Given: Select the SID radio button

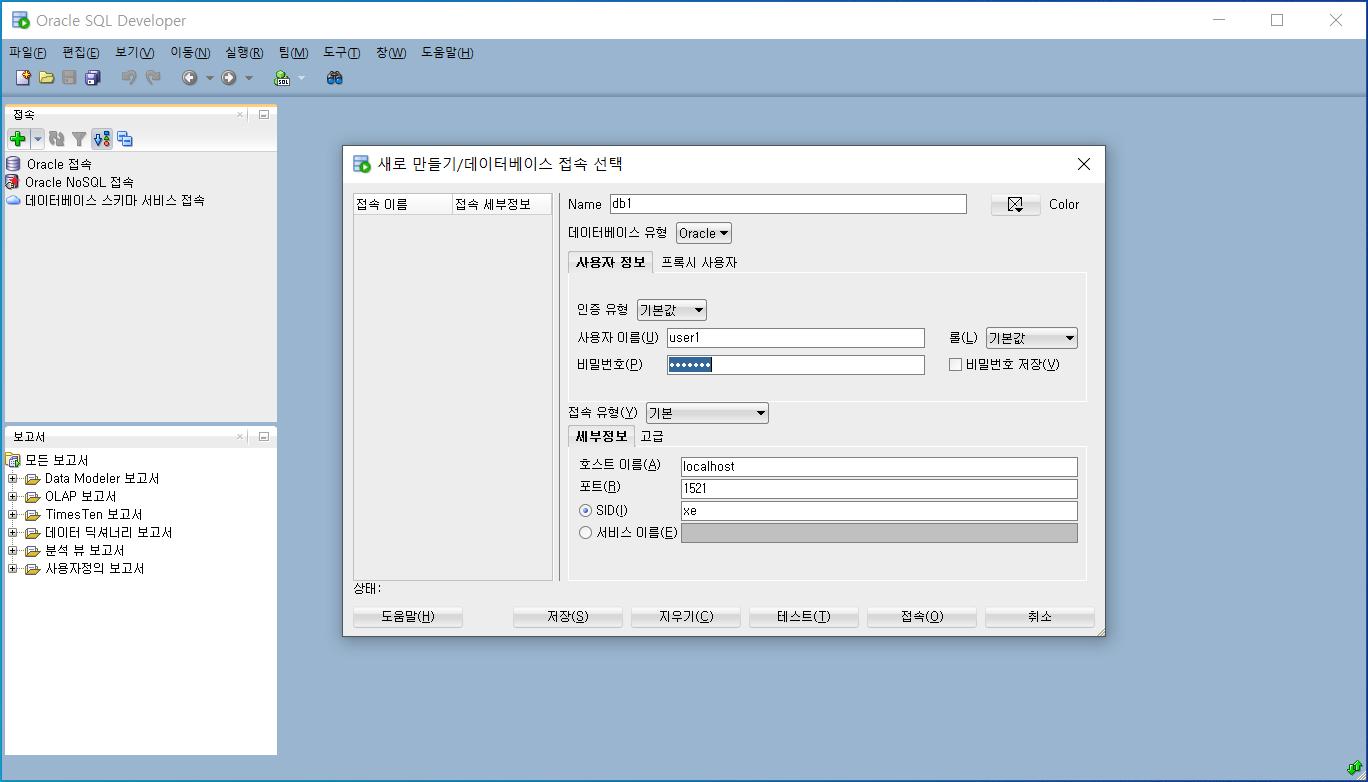Looking at the screenshot, I should [586, 511].
